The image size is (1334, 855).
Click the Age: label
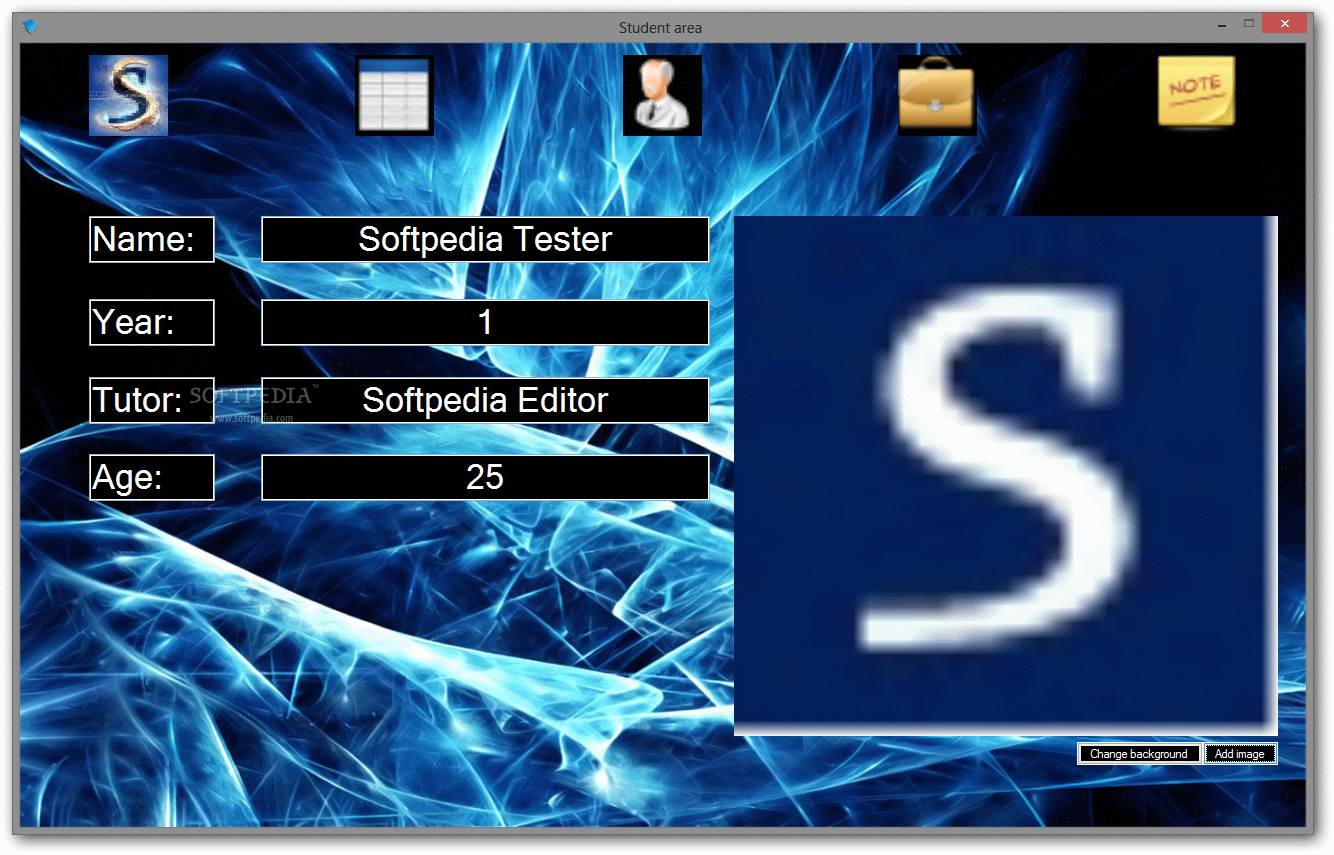[152, 477]
